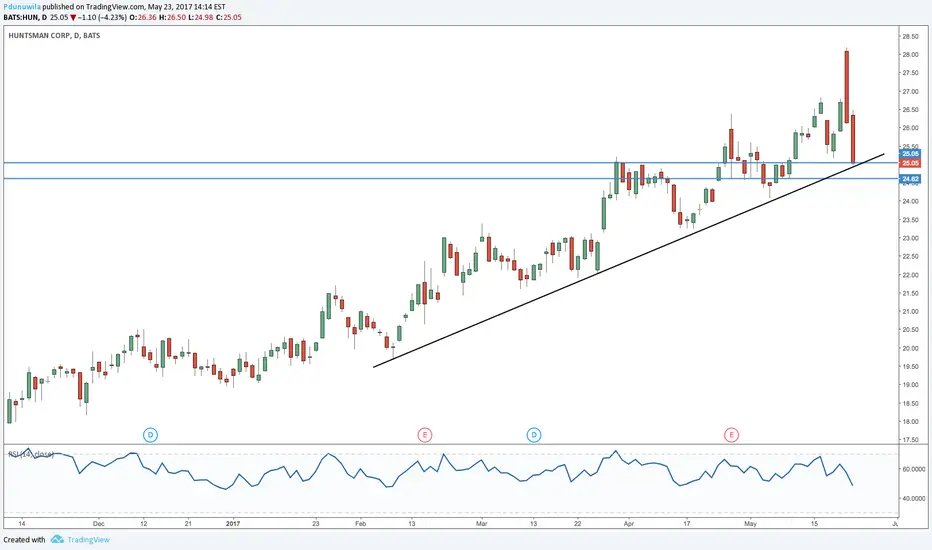Click the 17.50 price axis label
The image size is (932, 550).
pyautogui.click(x=910, y=440)
